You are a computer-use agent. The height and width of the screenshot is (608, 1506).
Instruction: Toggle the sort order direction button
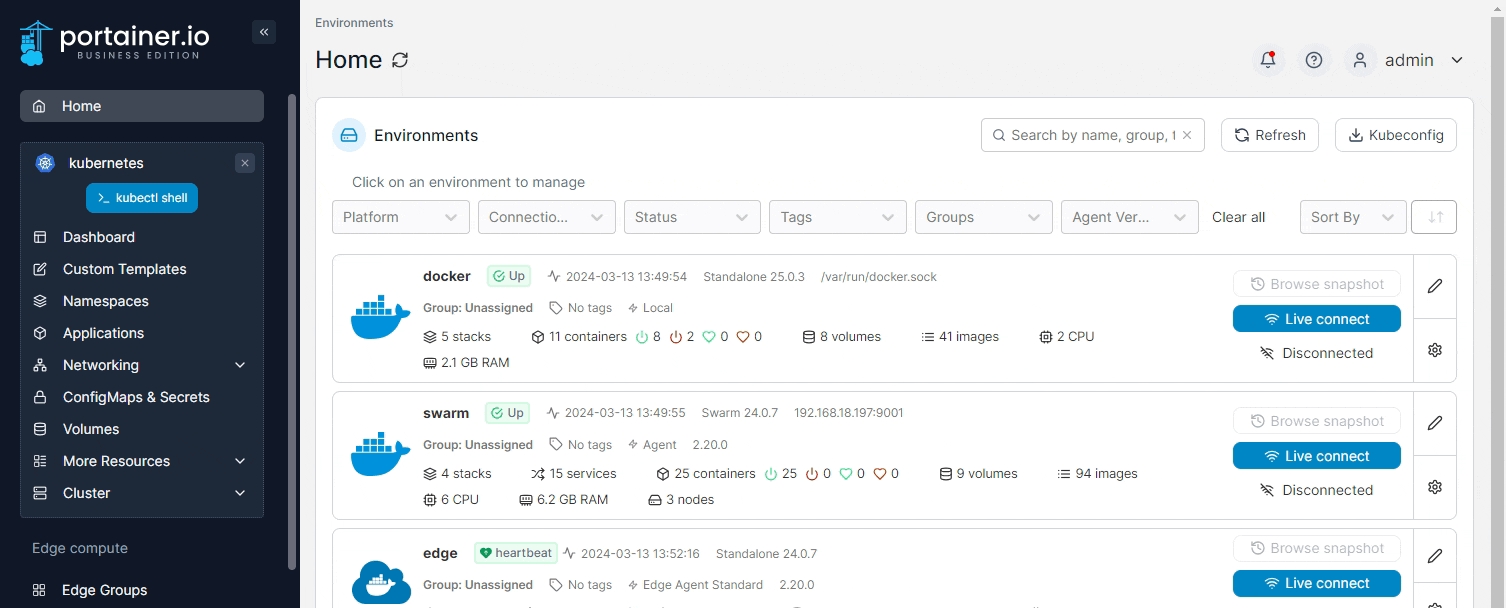point(1434,217)
